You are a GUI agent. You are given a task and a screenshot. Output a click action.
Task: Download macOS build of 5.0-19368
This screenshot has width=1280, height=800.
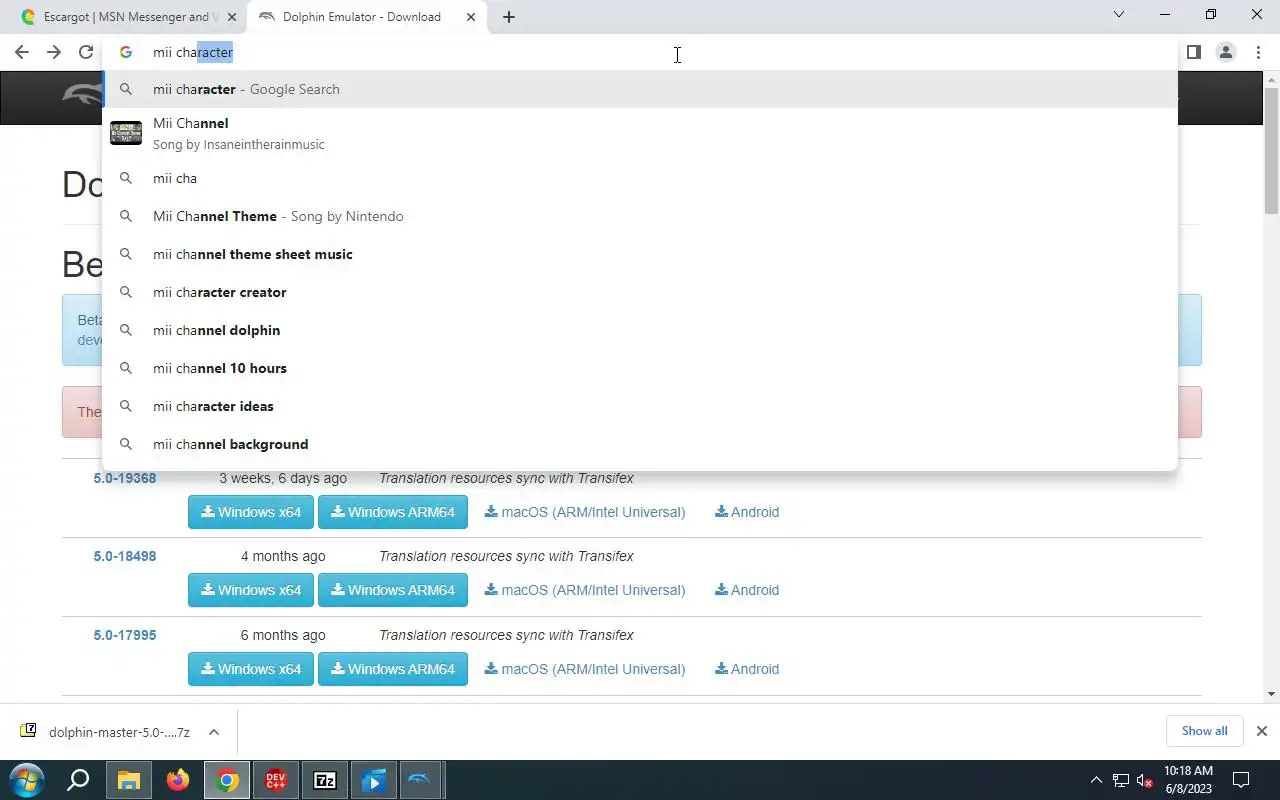point(585,512)
